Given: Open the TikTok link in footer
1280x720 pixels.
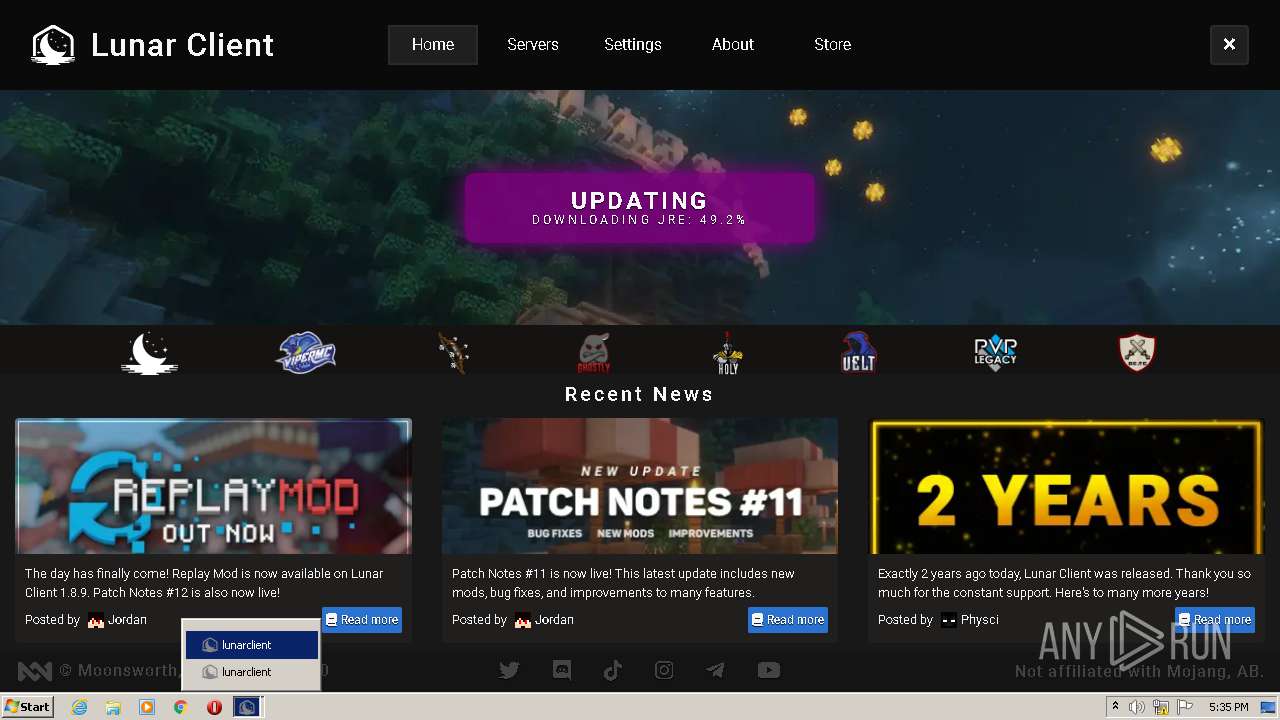Looking at the screenshot, I should click(613, 671).
